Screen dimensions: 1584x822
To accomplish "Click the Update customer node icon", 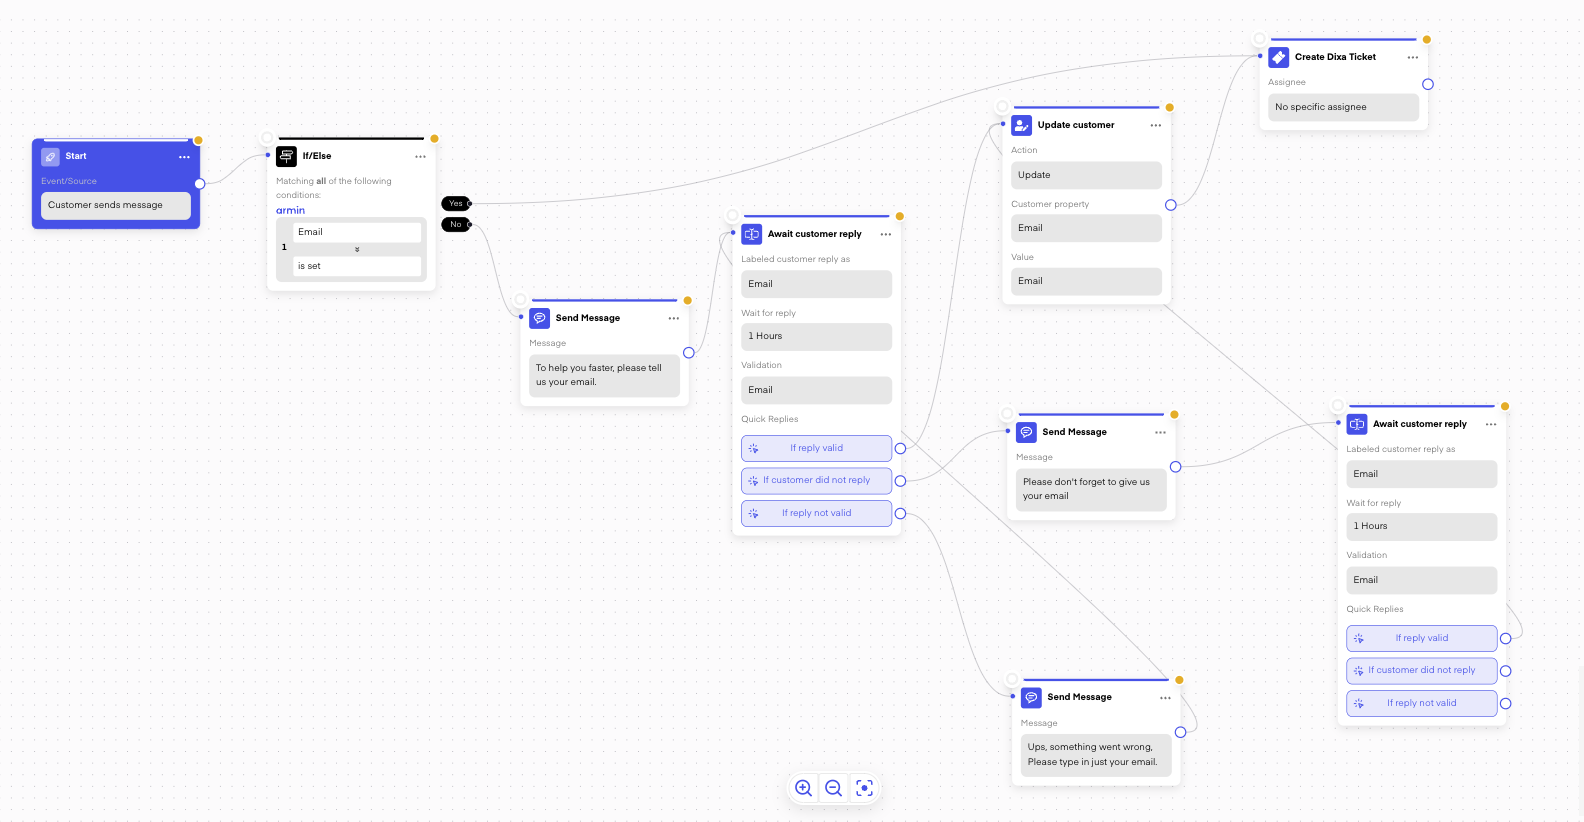I will pyautogui.click(x=1021, y=125).
